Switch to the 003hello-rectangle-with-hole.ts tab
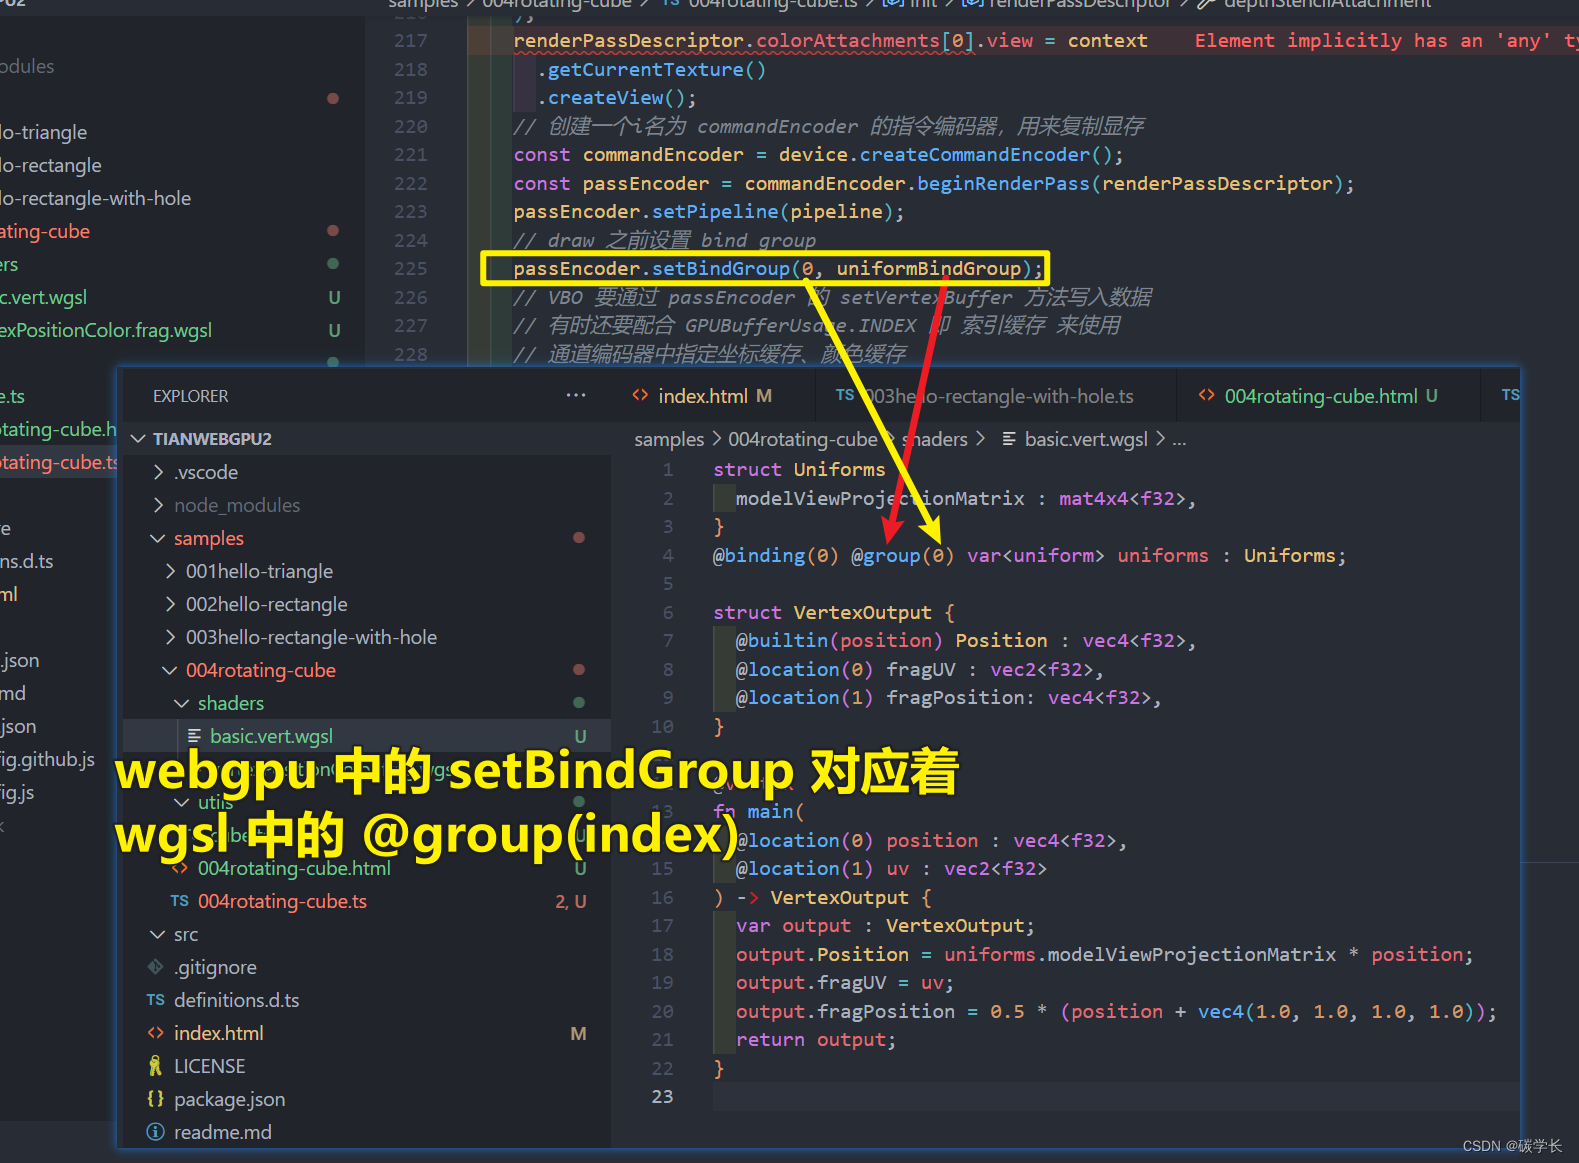The height and width of the screenshot is (1163, 1579). (x=996, y=396)
